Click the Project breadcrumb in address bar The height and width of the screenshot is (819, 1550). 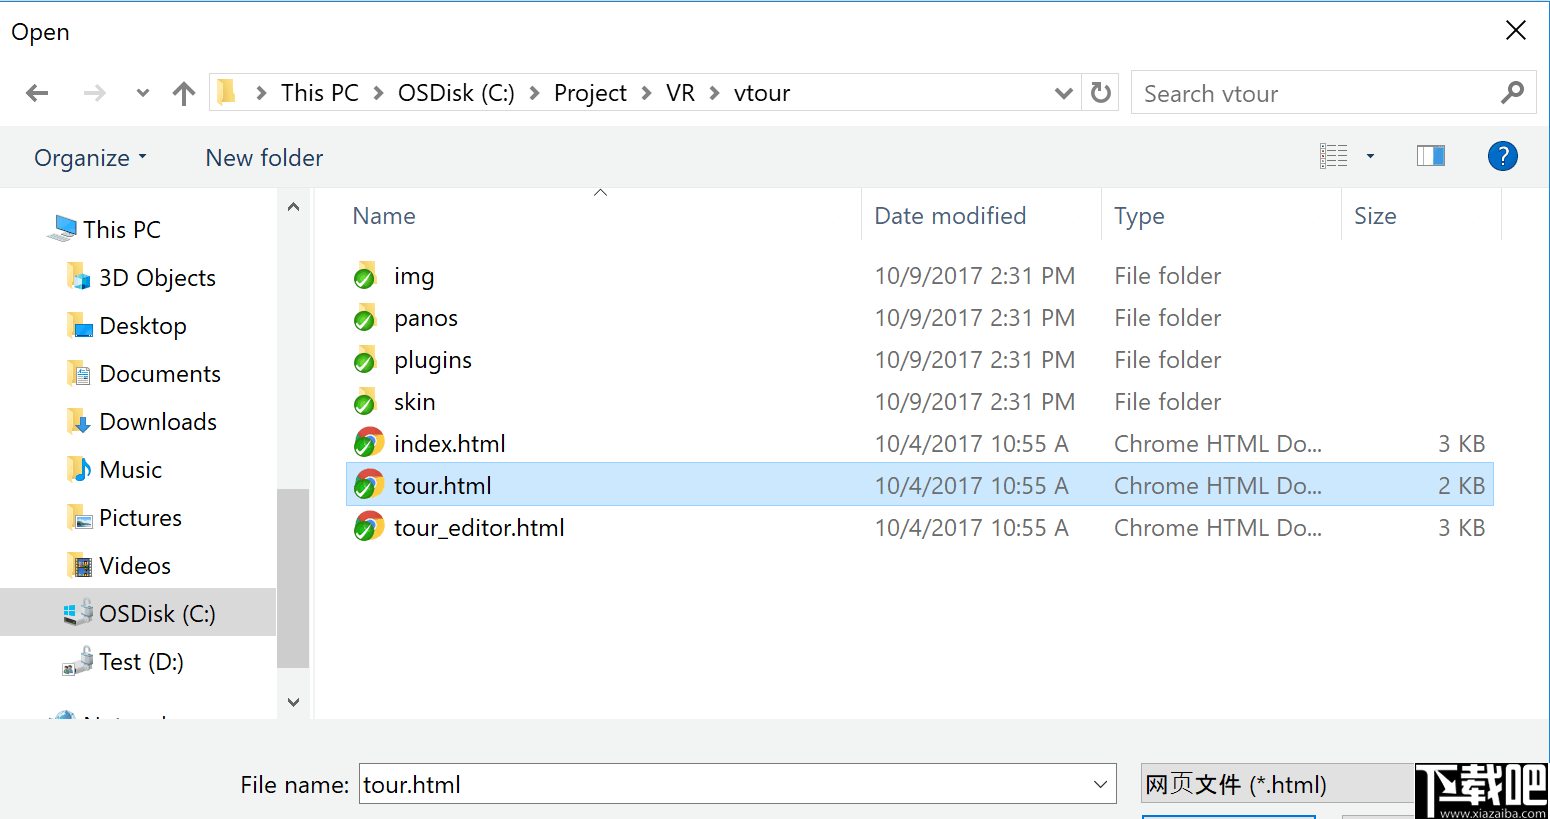590,93
